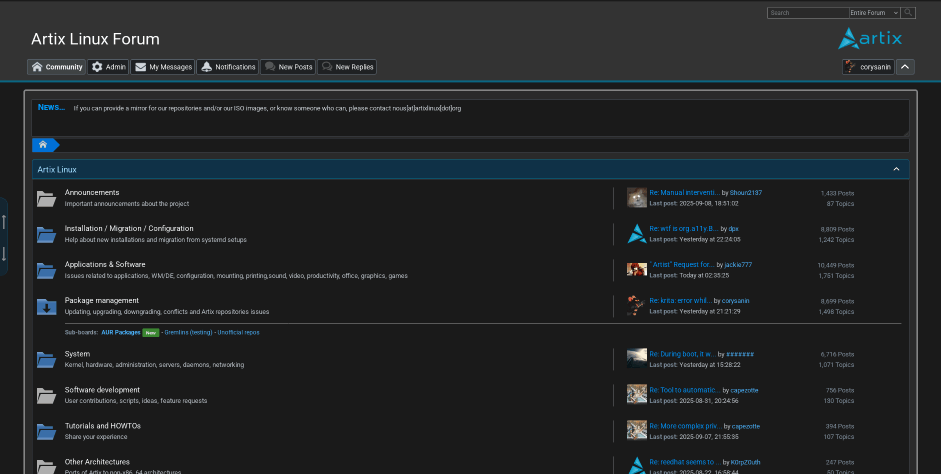The height and width of the screenshot is (474, 941).
Task: Click corysanin's avatar in Package management row
Action: (x=637, y=305)
